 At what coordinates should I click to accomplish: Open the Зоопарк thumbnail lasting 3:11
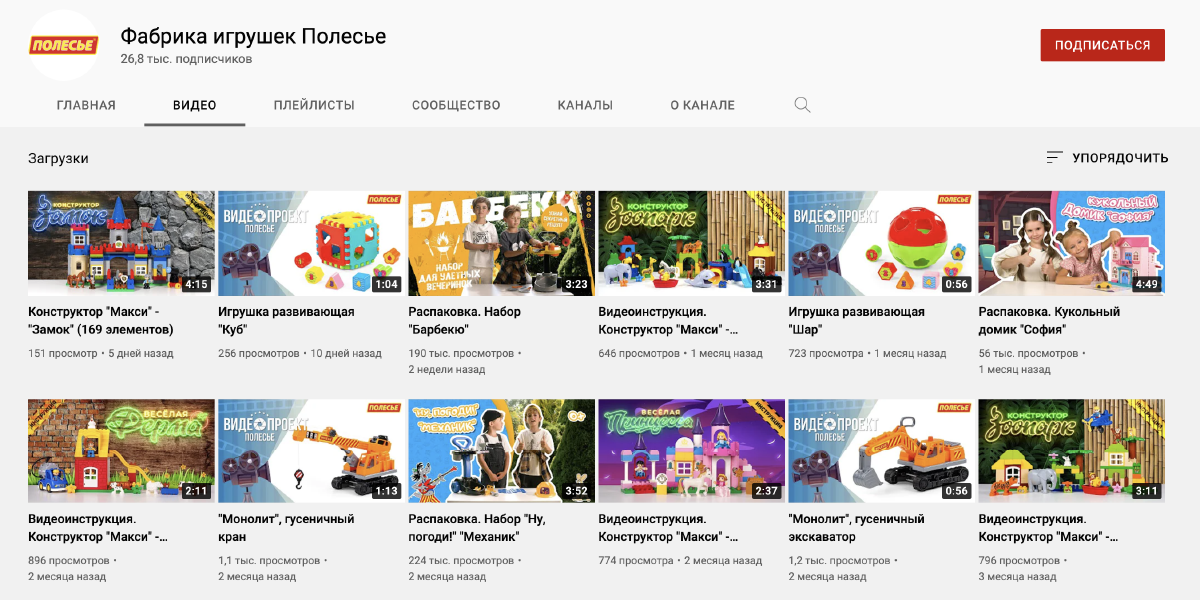1071,451
